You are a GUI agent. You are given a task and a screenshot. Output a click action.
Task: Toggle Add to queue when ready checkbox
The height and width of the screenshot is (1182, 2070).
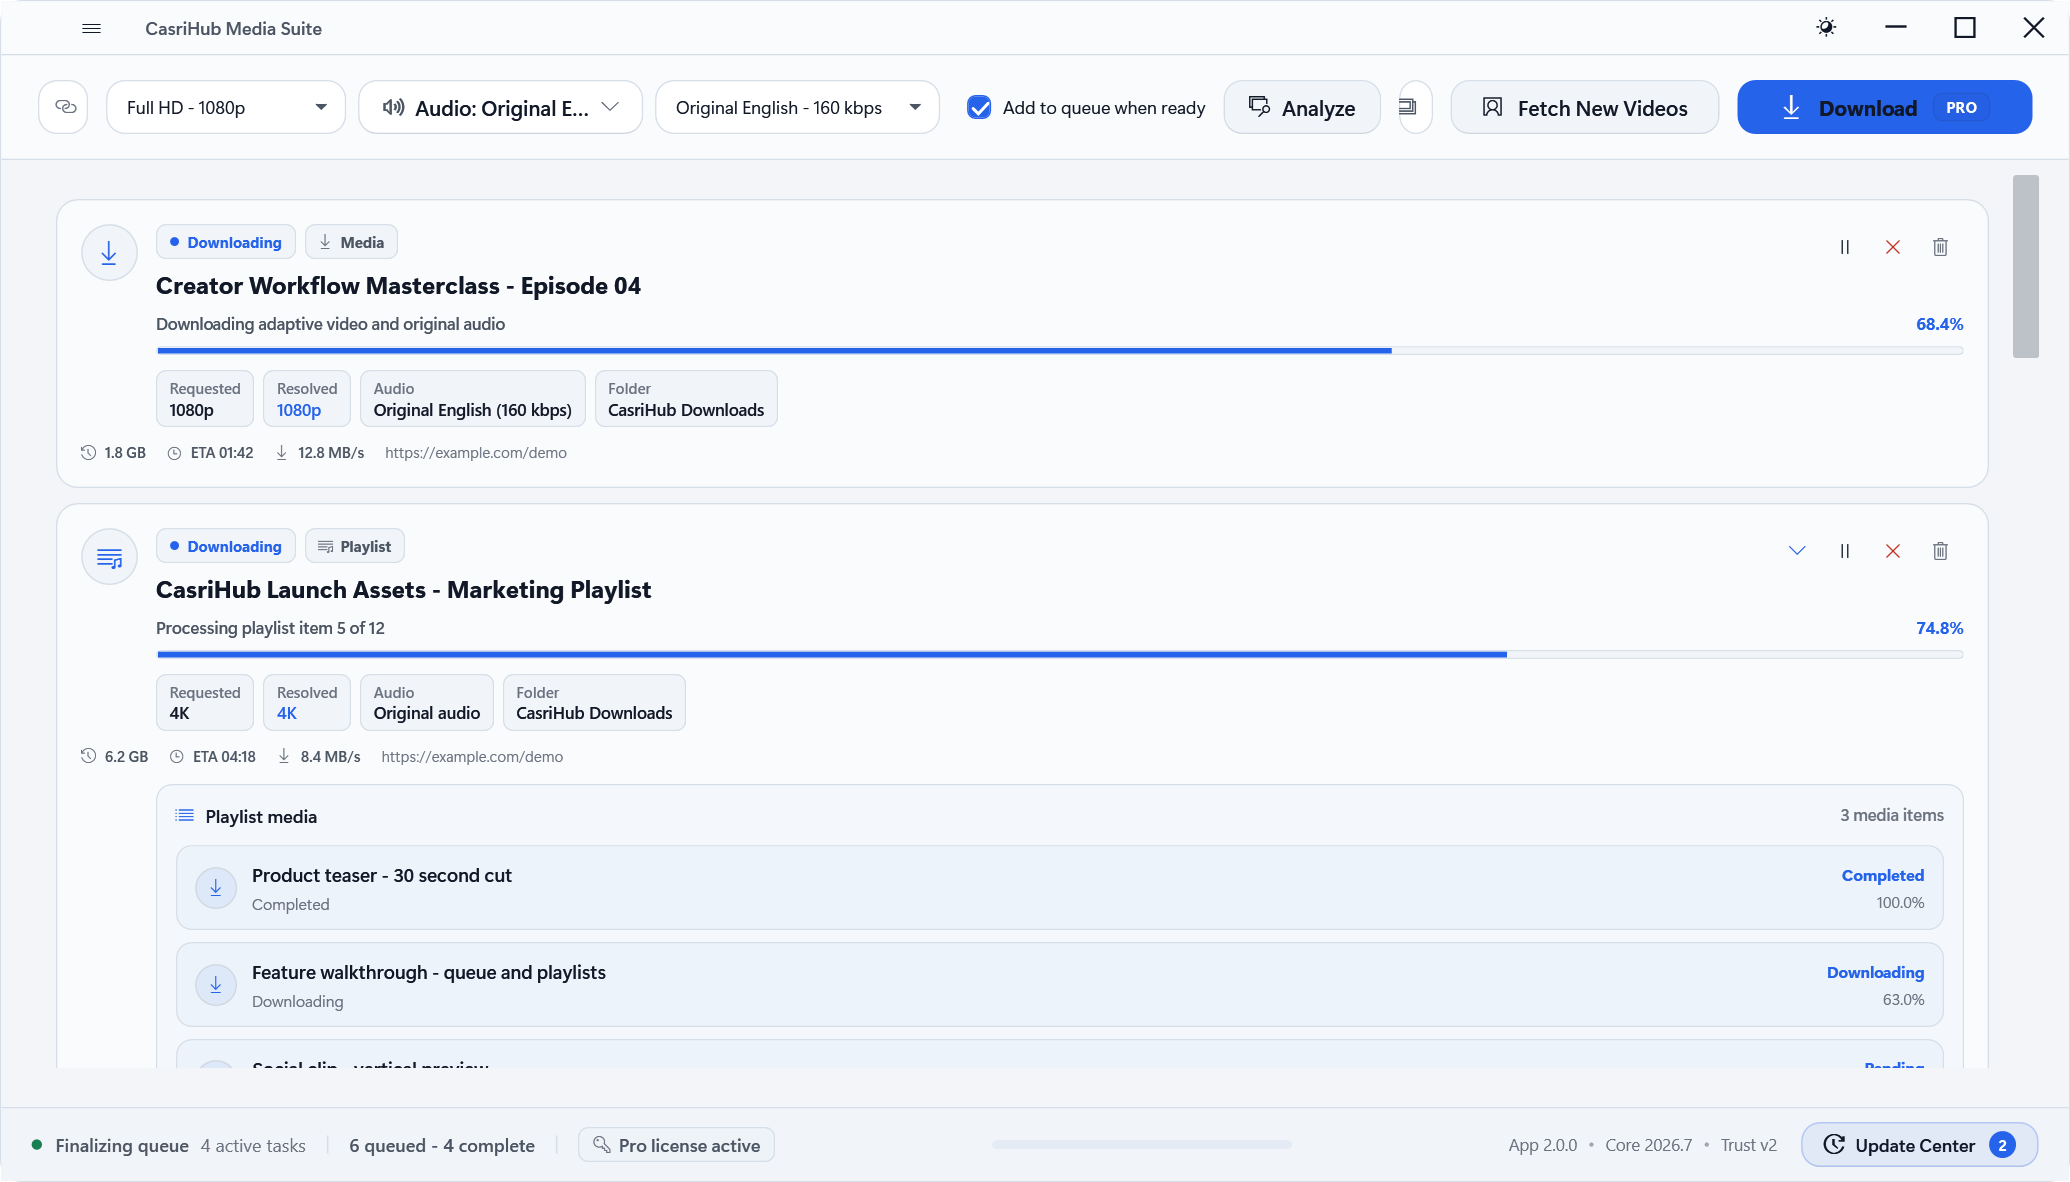tap(979, 107)
